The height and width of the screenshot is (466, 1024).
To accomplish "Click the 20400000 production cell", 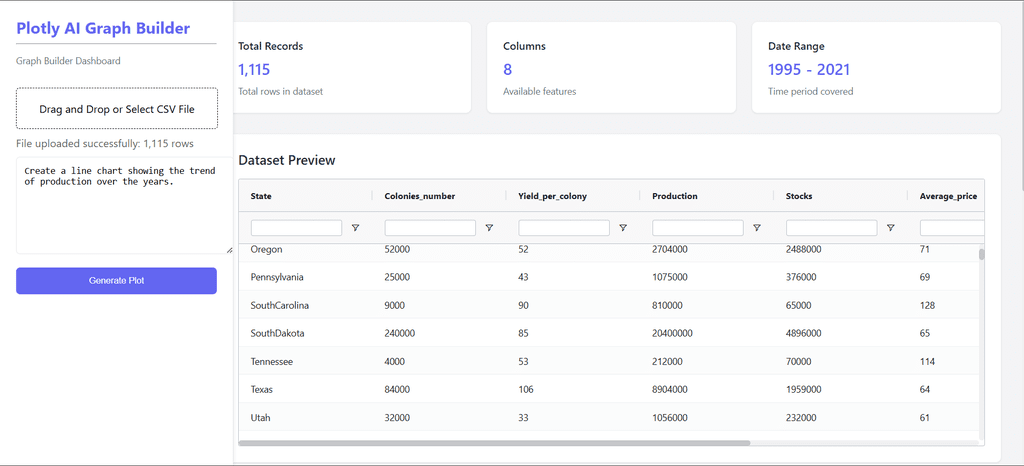I will point(673,334).
